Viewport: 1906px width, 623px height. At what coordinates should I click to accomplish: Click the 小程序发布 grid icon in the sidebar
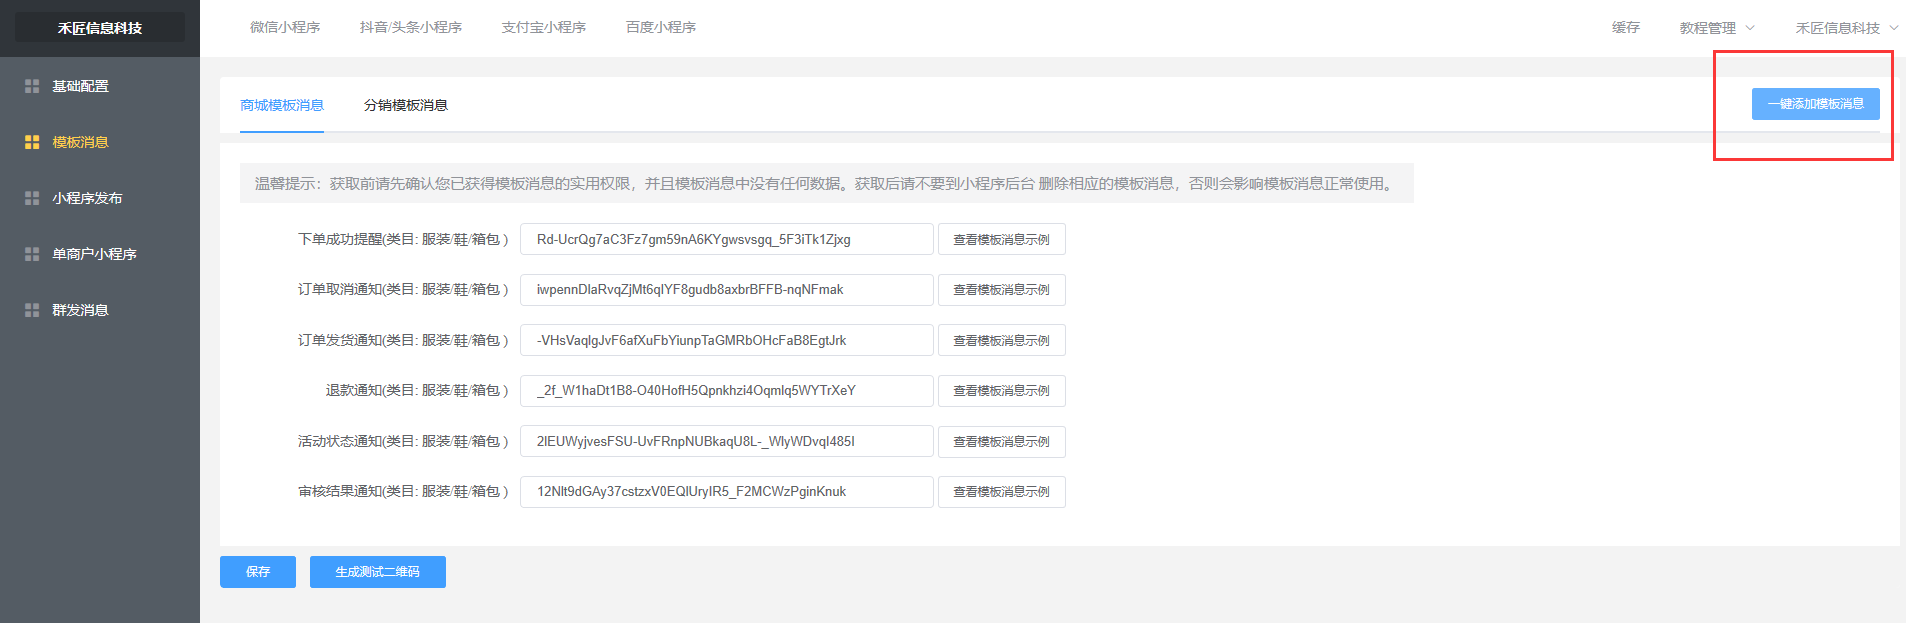[32, 198]
